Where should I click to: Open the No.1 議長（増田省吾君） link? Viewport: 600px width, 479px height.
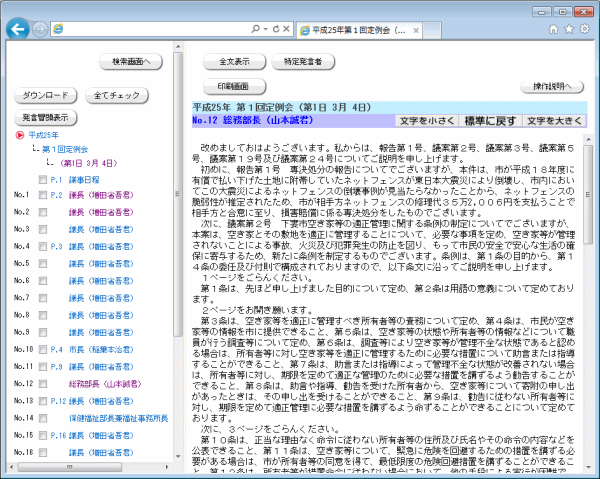point(101,195)
